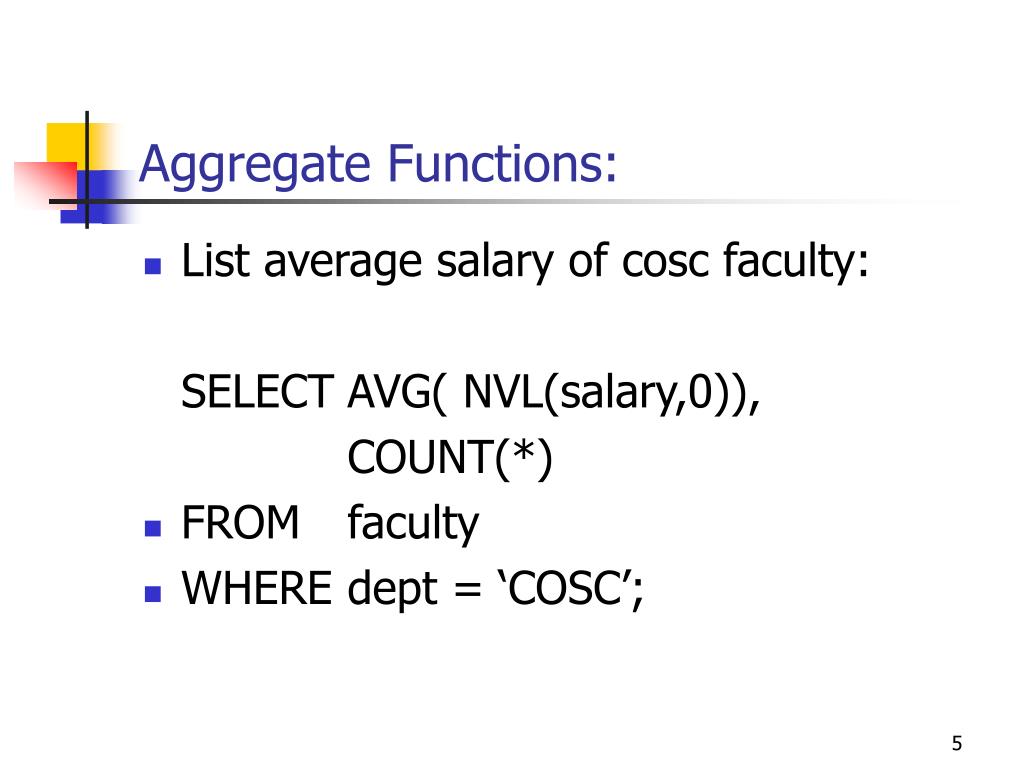Image resolution: width=1024 pixels, height=768 pixels.
Task: Click the SELECT keyword
Action: [x=257, y=392]
